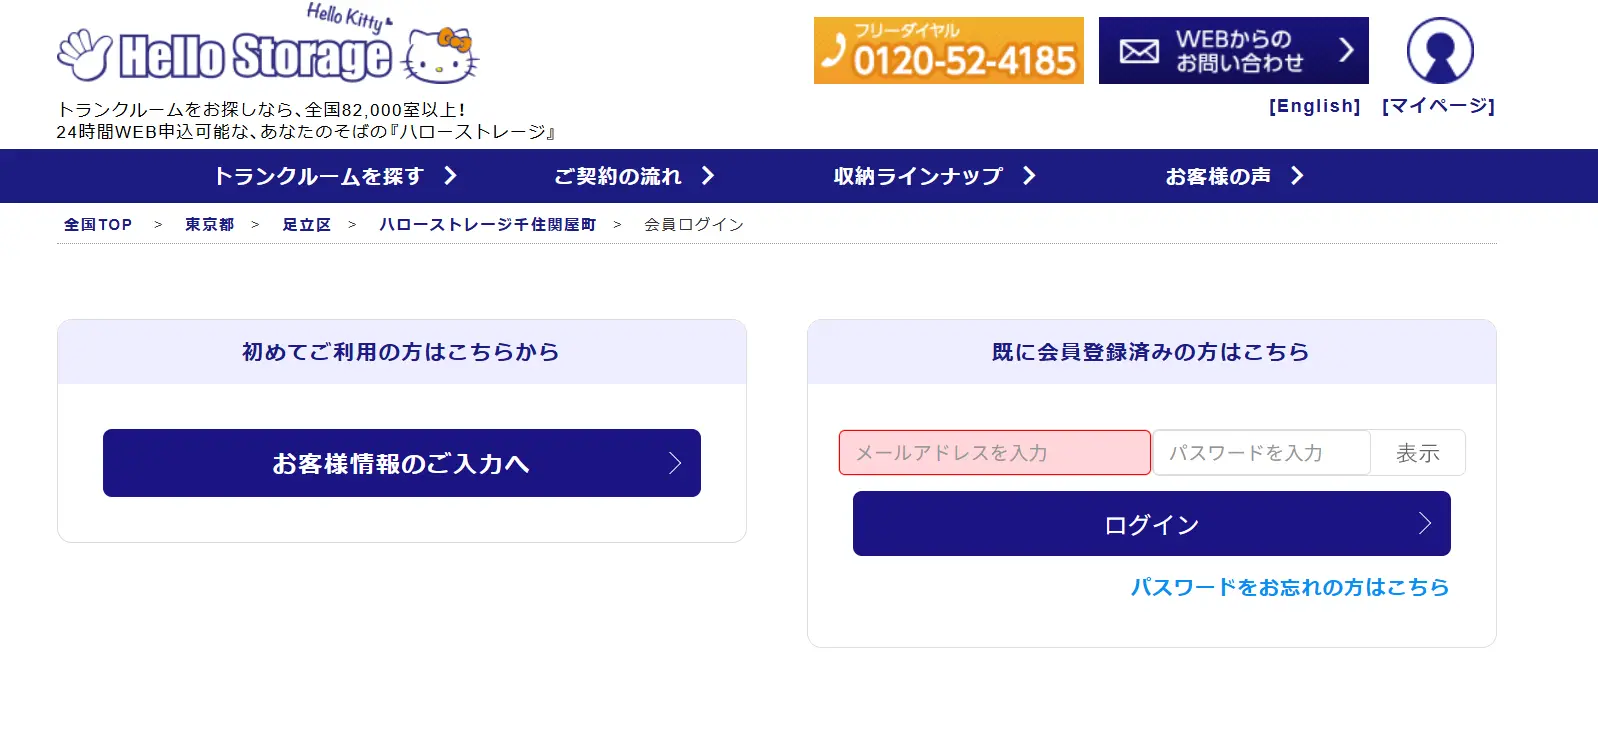Image resolution: width=1598 pixels, height=741 pixels.
Task: Focus the email address input field
Action: [994, 453]
